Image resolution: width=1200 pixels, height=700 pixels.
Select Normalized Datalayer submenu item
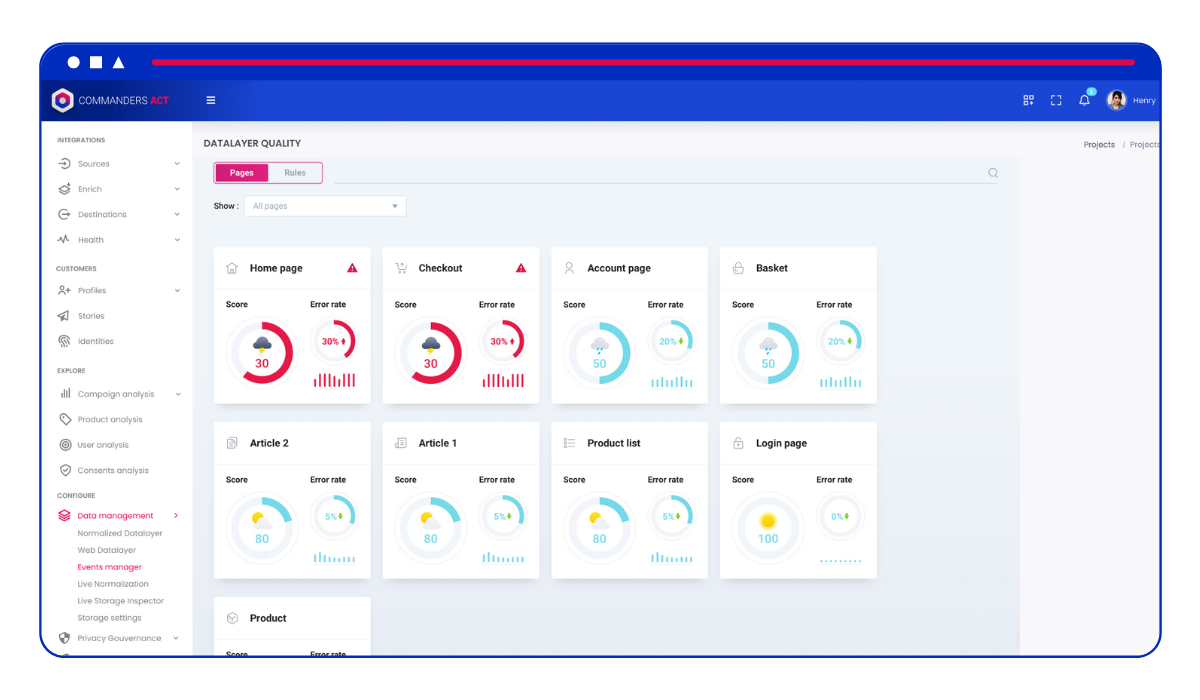120,533
